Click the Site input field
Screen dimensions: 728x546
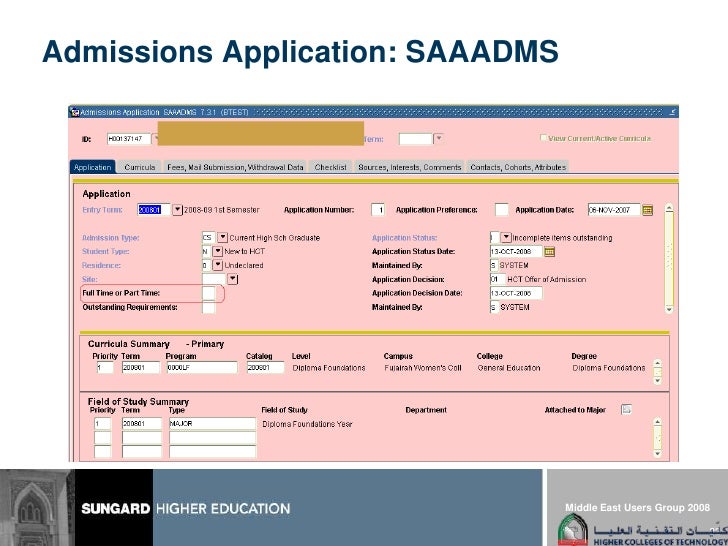pyautogui.click(x=214, y=279)
